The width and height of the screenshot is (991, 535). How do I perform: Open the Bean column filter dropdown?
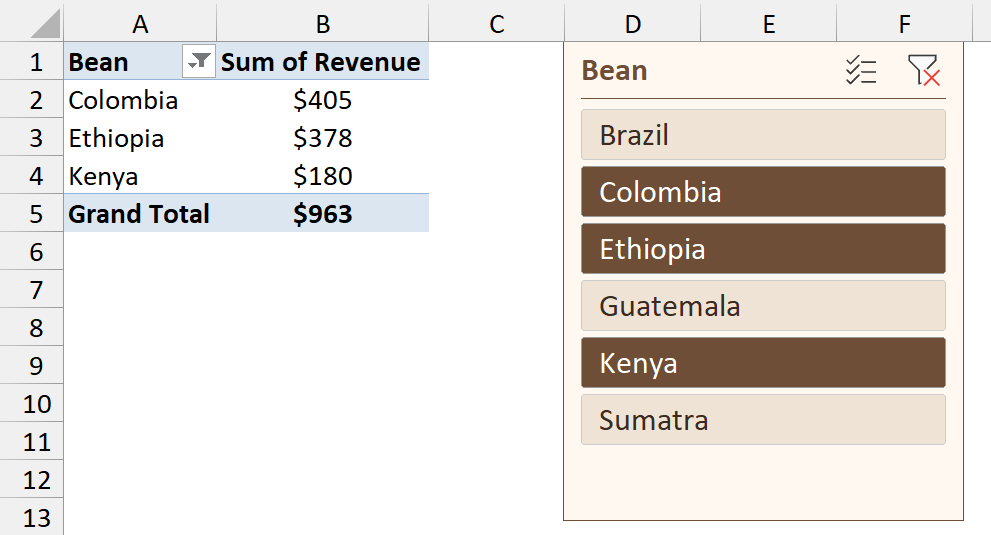pos(198,61)
